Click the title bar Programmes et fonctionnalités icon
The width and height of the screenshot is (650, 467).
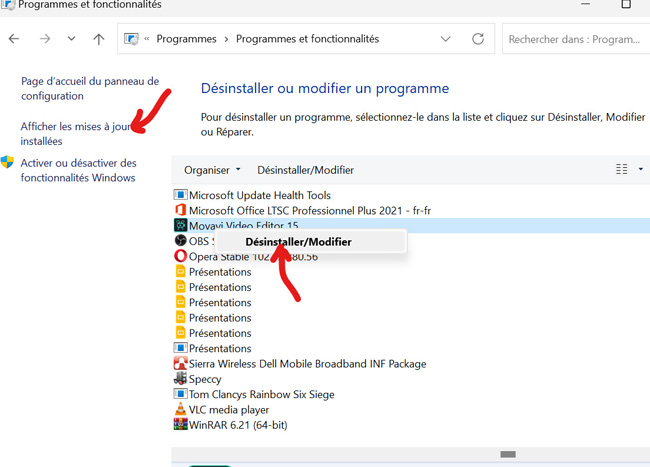point(8,5)
